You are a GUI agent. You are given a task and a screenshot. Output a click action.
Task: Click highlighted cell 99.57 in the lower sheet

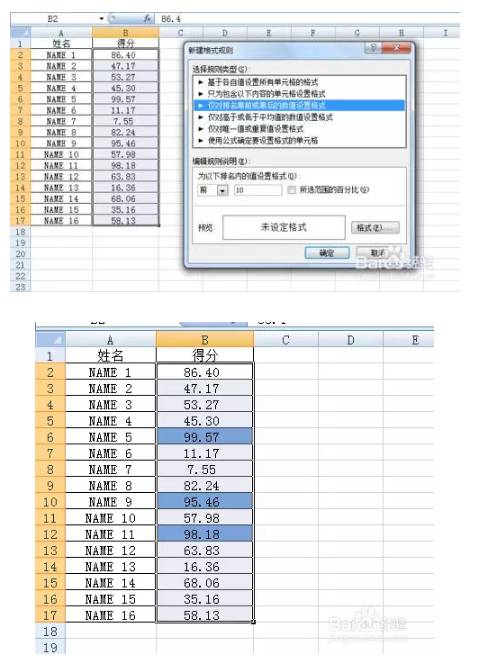(205, 437)
